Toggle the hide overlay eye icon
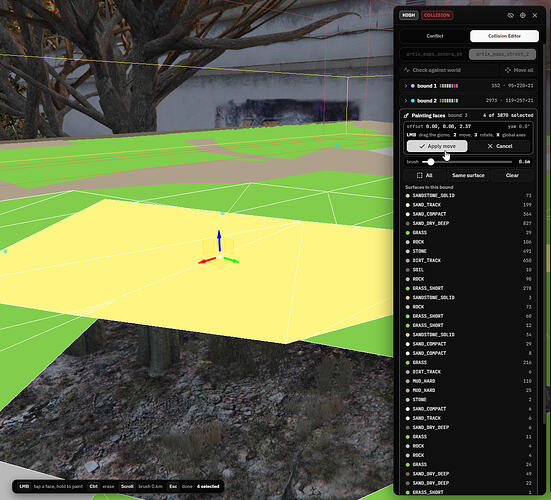The width and height of the screenshot is (551, 500). coord(511,15)
